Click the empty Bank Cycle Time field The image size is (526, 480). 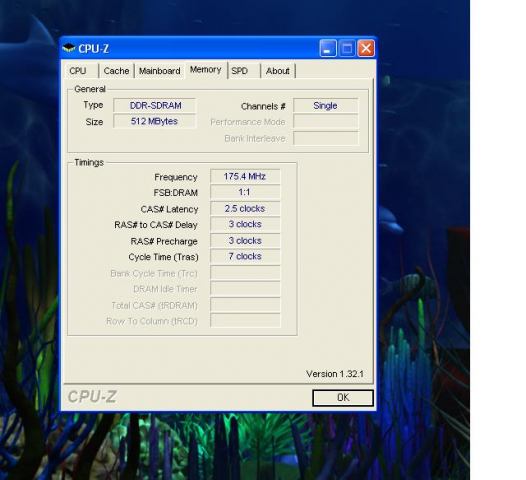click(245, 272)
